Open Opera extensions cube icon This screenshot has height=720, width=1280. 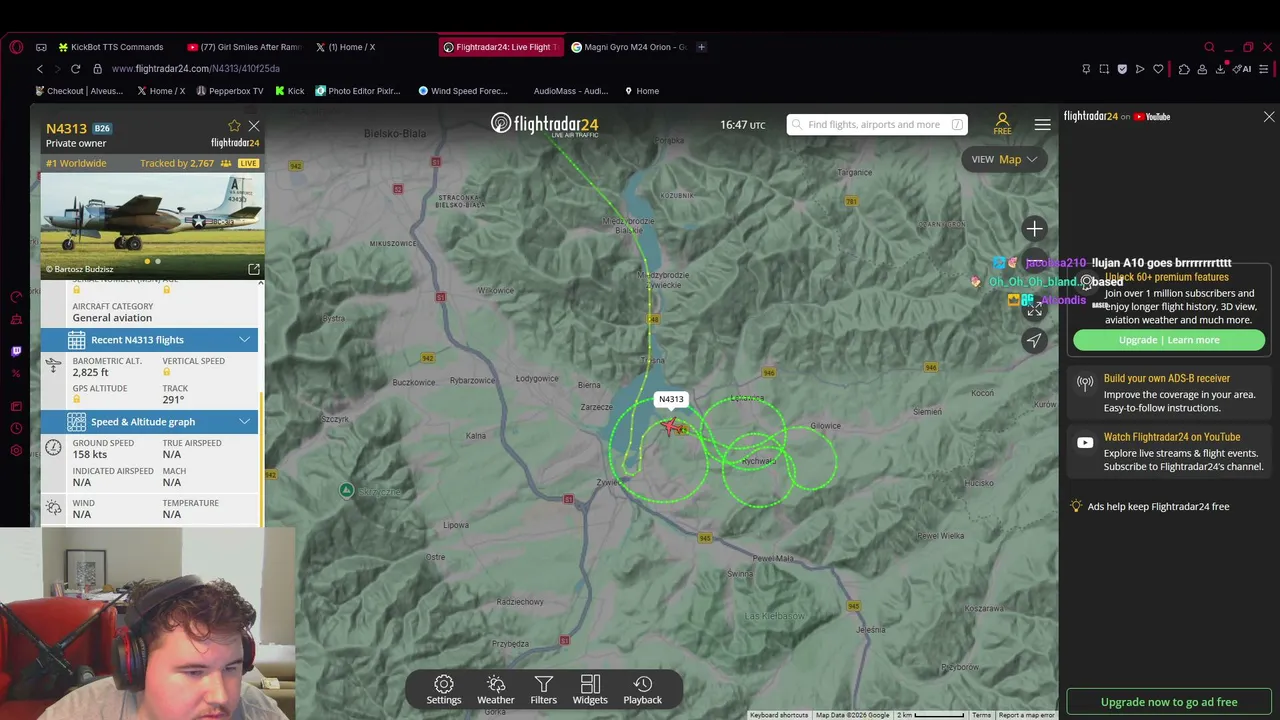pos(1184,69)
